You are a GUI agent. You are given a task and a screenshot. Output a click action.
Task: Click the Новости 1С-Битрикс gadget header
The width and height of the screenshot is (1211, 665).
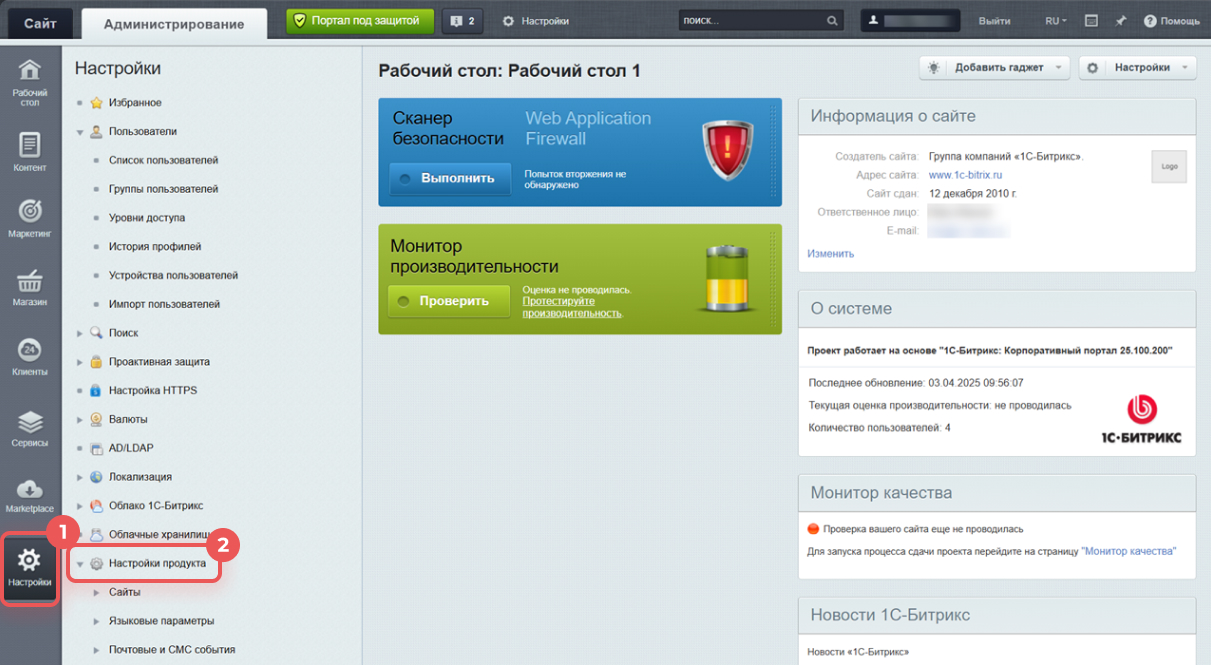996,615
